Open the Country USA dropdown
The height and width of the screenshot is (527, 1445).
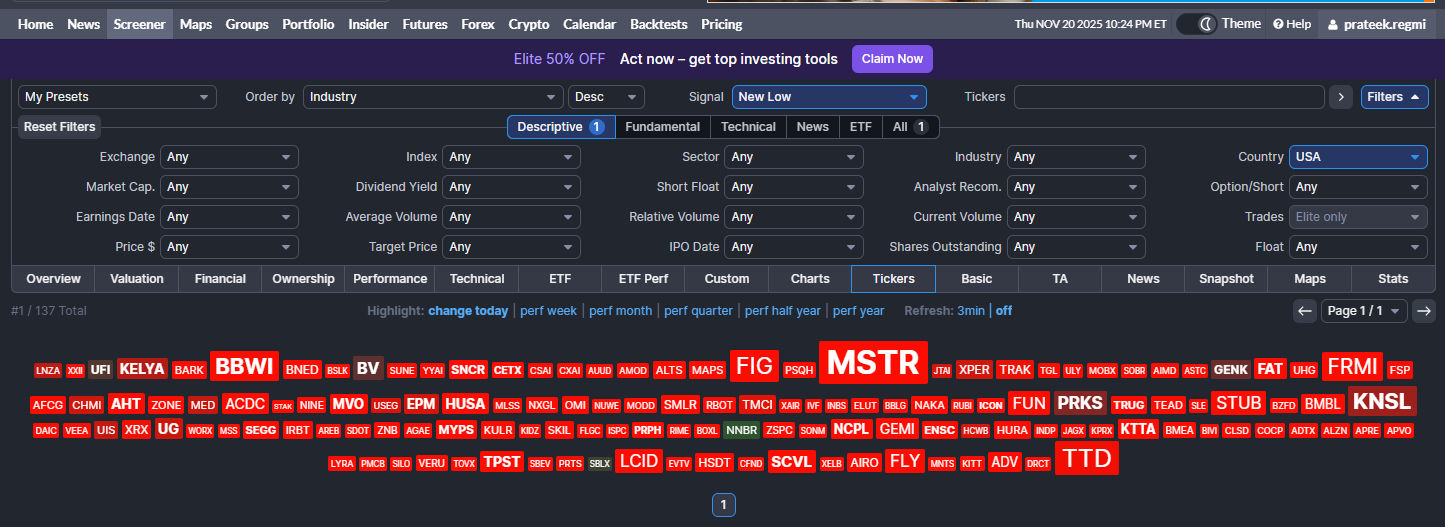[x=1358, y=157]
